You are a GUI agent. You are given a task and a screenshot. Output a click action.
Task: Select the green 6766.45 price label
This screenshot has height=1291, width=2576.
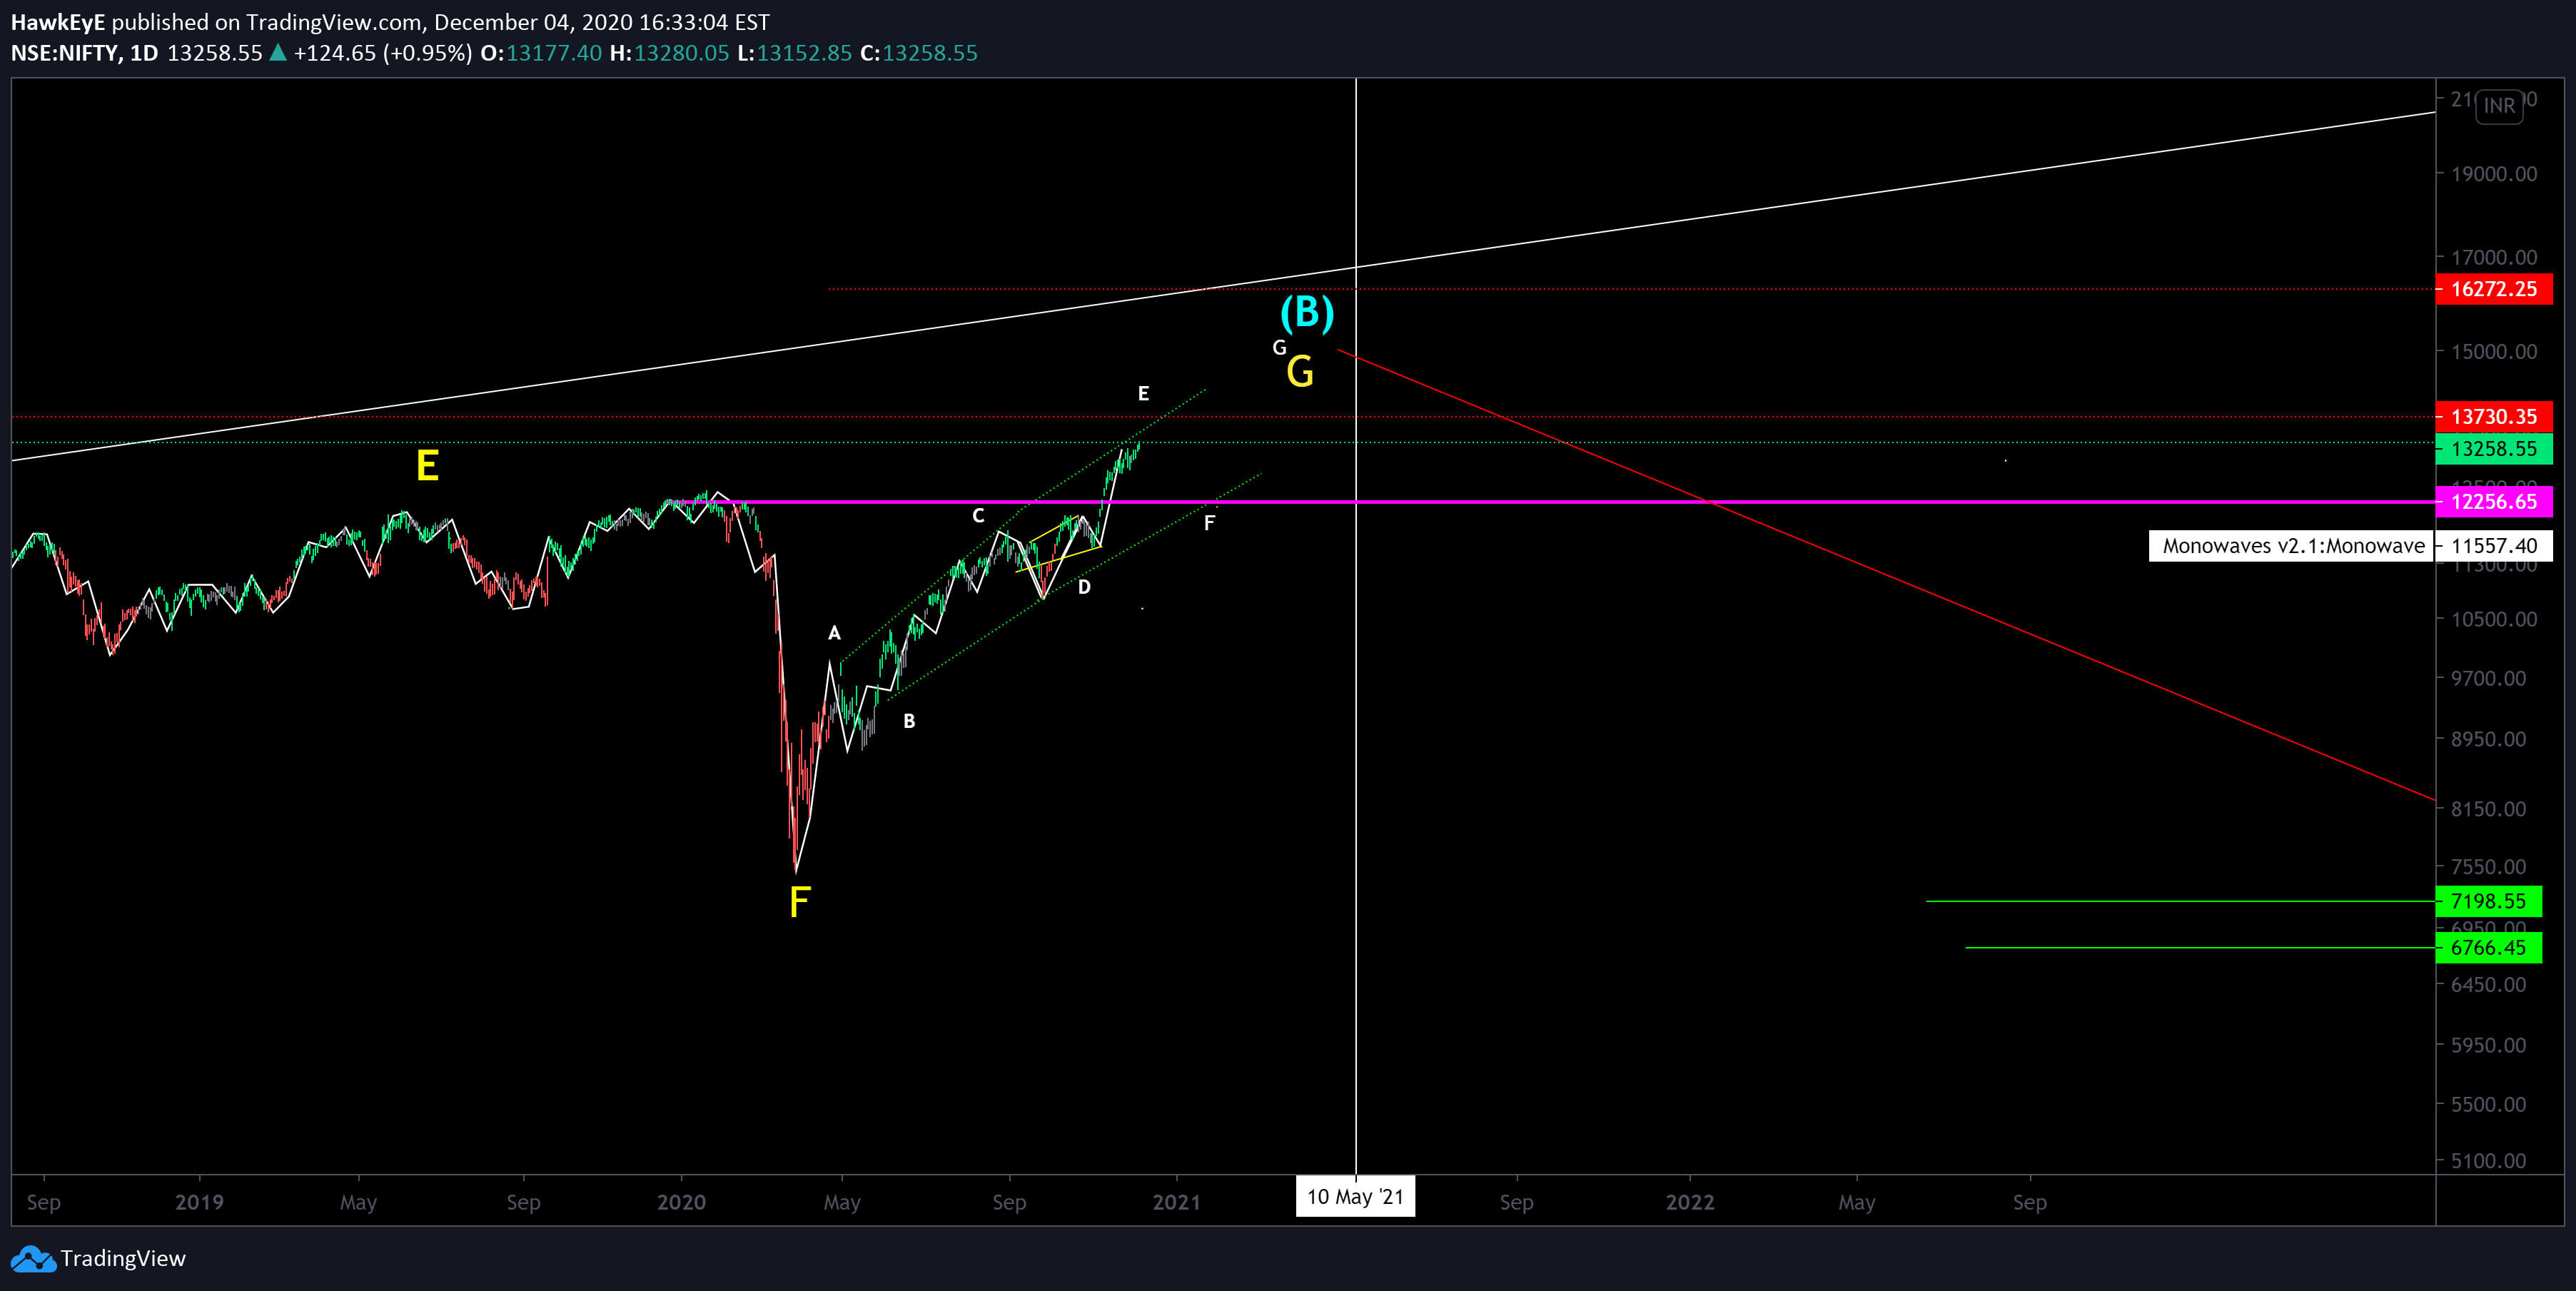pos(2489,947)
